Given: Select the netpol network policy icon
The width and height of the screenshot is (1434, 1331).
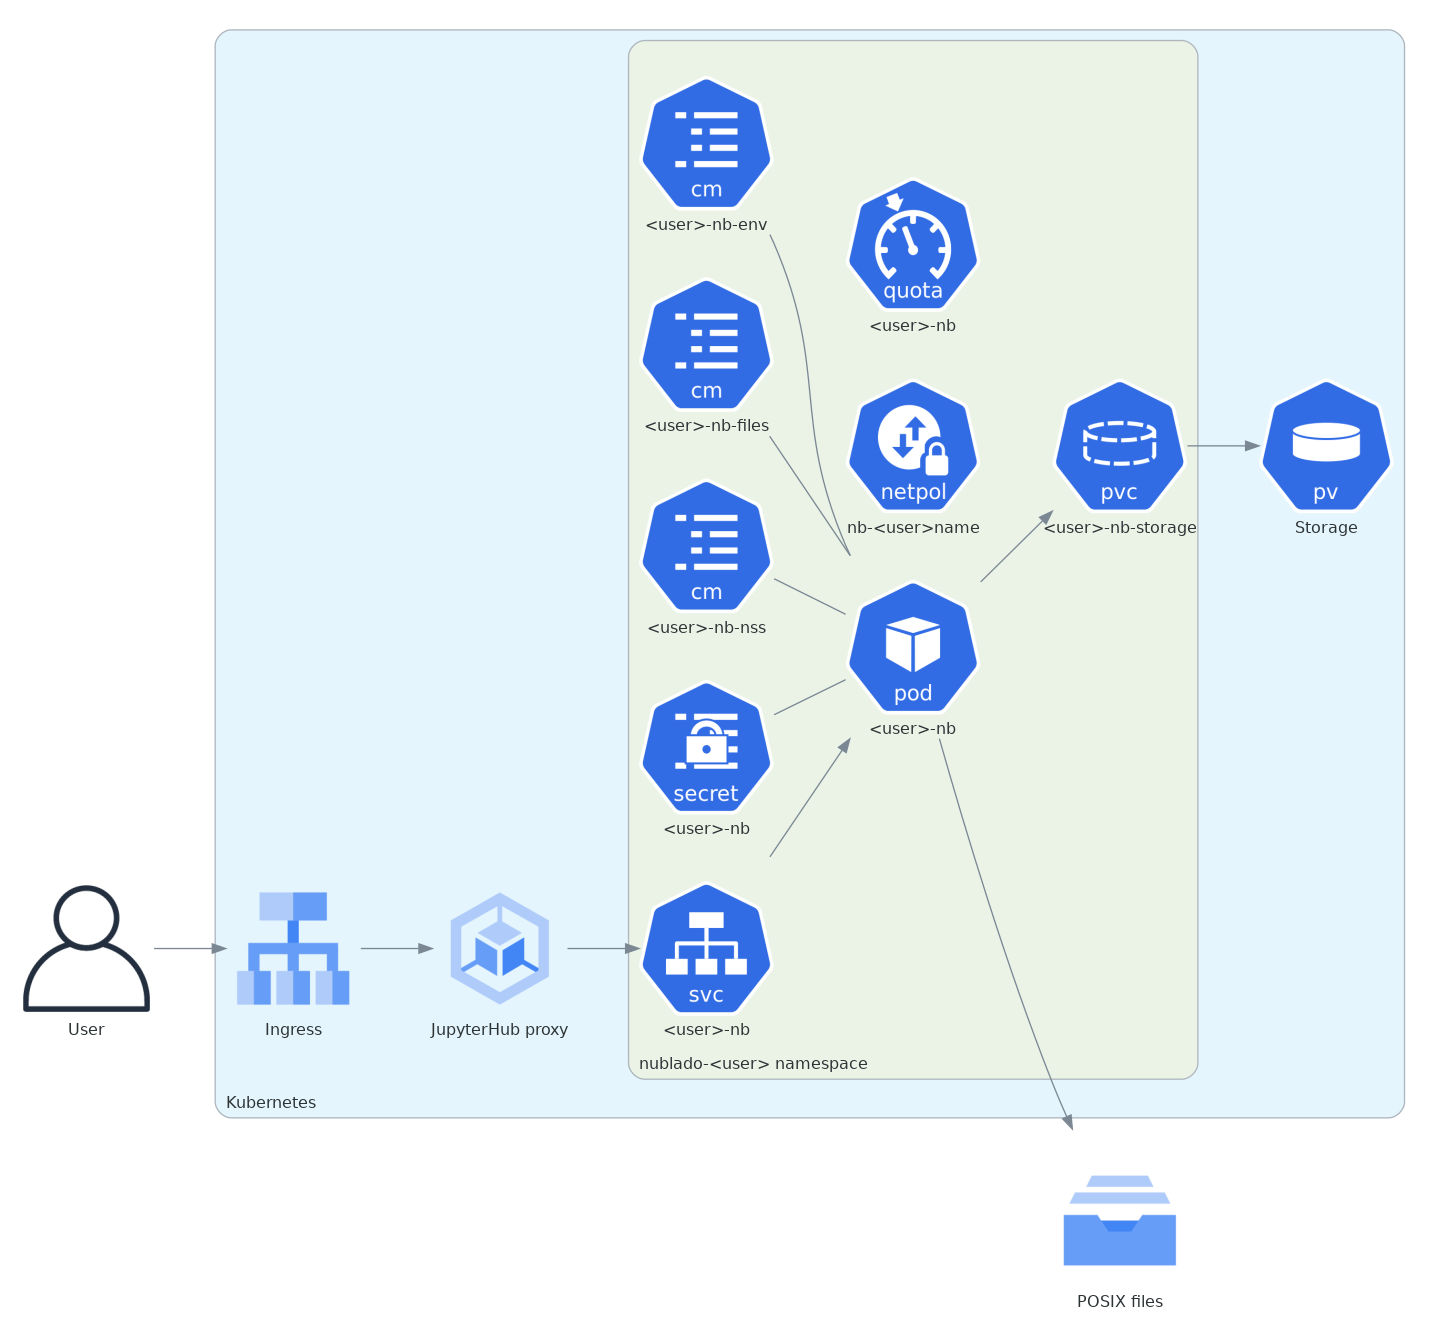Looking at the screenshot, I should pos(912,445).
